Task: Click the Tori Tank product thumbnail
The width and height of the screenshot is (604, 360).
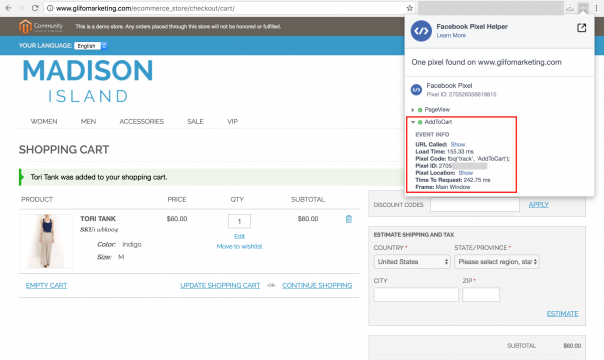Action: coord(46,241)
